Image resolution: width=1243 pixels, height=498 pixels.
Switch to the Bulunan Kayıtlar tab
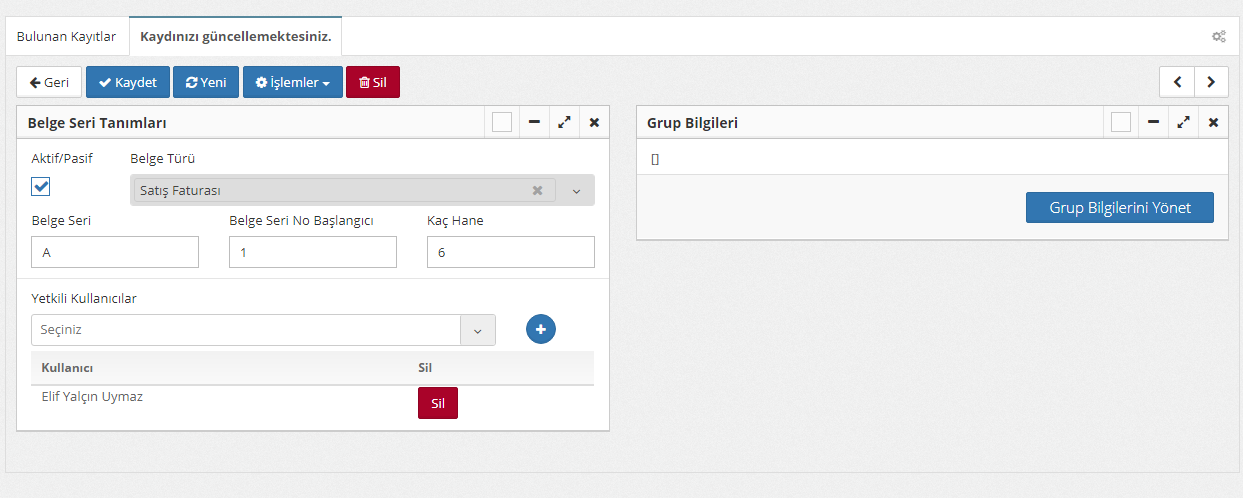point(66,37)
